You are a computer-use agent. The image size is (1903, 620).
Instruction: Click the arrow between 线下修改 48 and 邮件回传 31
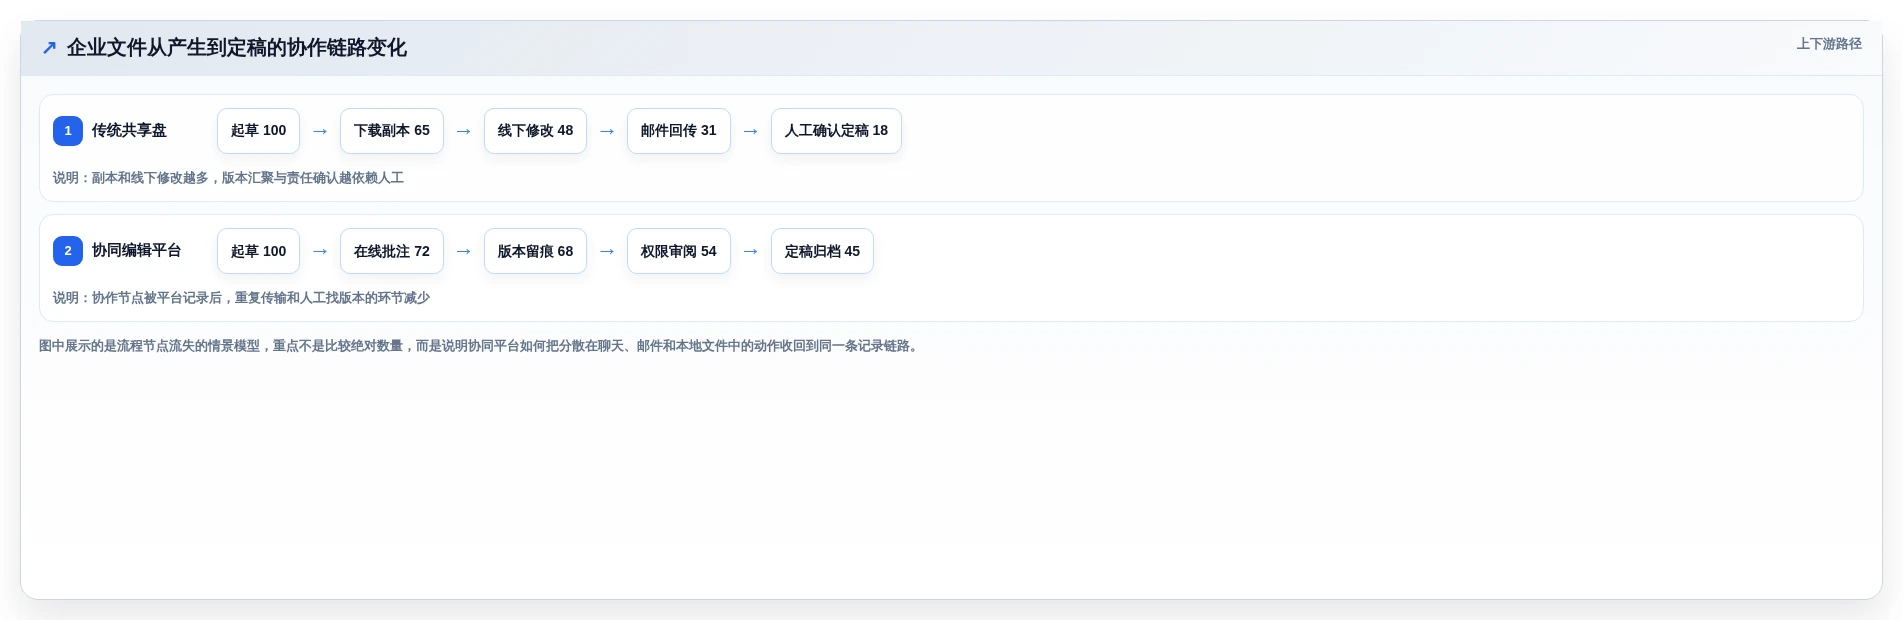click(607, 131)
